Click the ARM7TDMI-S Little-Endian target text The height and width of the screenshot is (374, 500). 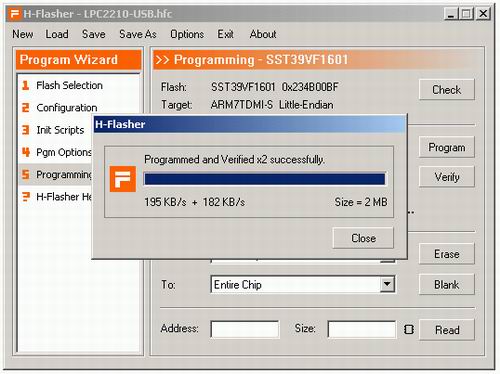[272, 105]
